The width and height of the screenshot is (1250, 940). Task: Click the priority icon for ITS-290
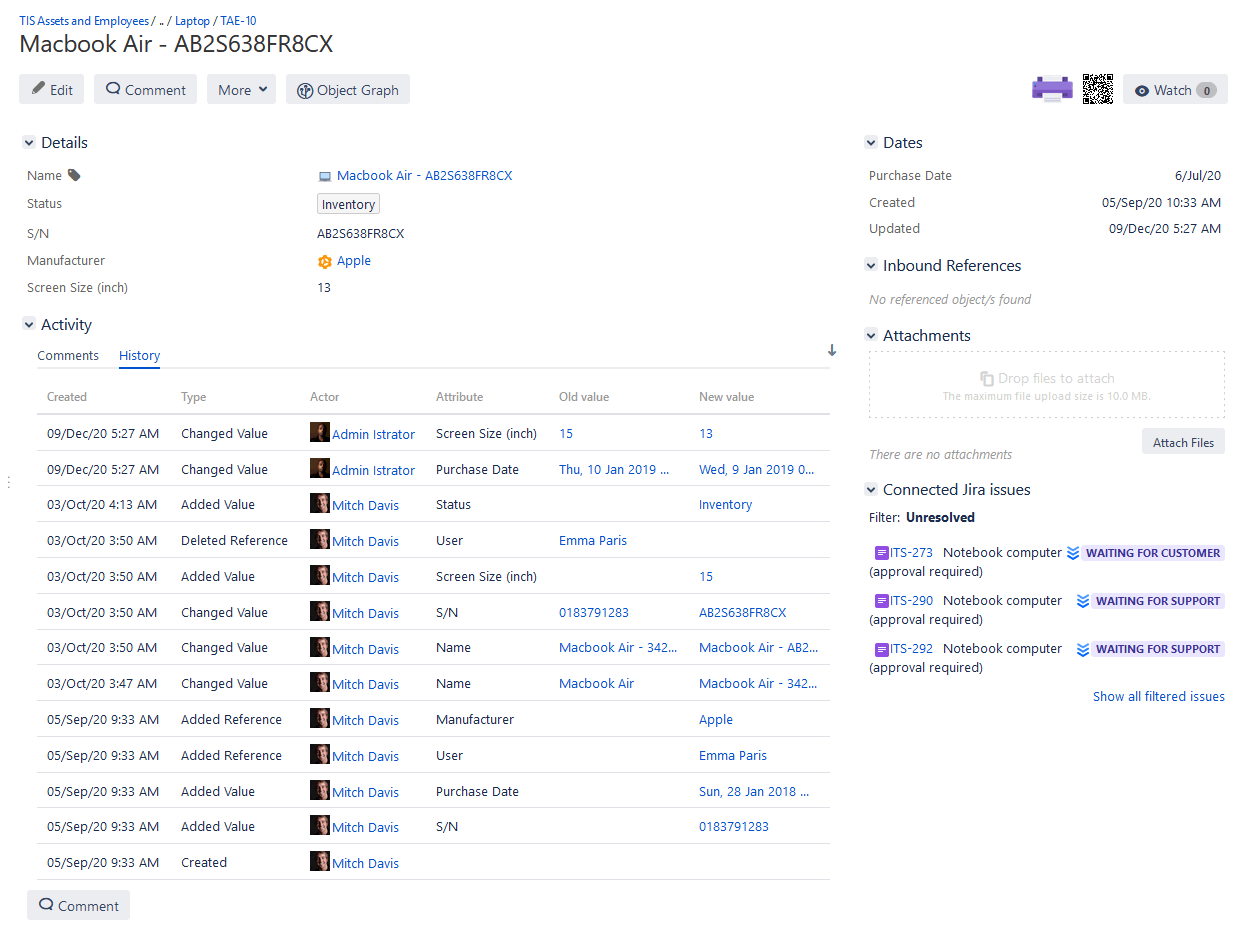pyautogui.click(x=1082, y=601)
